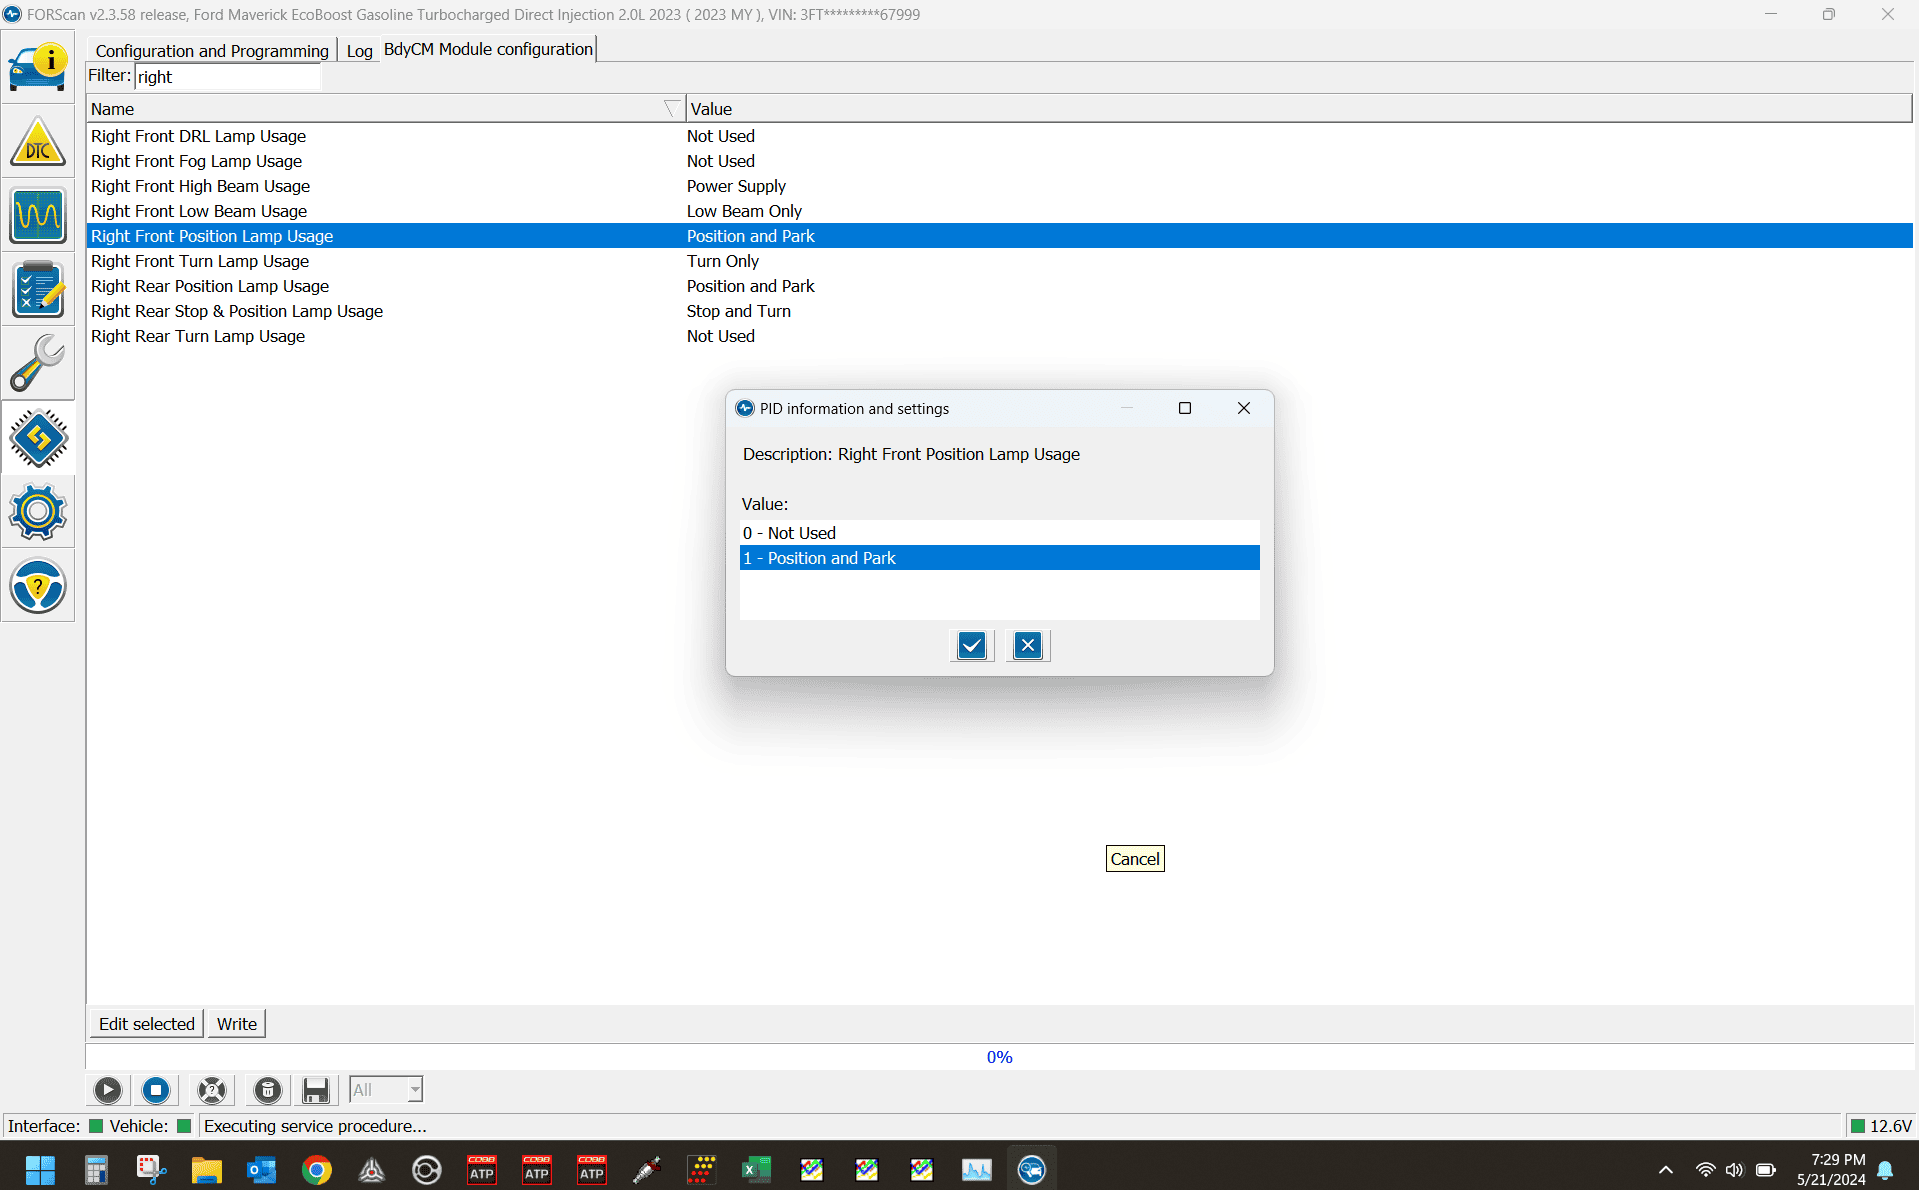1919x1190 pixels.
Task: Switch to the Log tab
Action: (359, 51)
